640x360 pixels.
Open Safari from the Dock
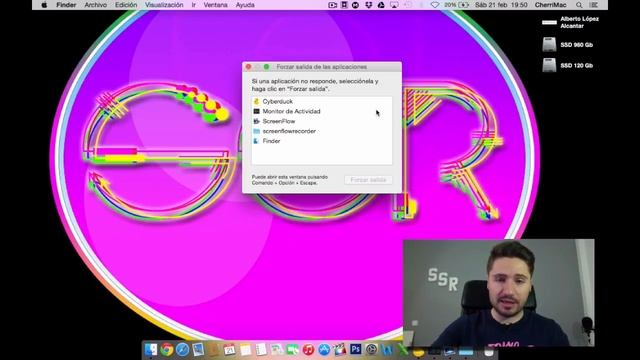click(x=182, y=349)
